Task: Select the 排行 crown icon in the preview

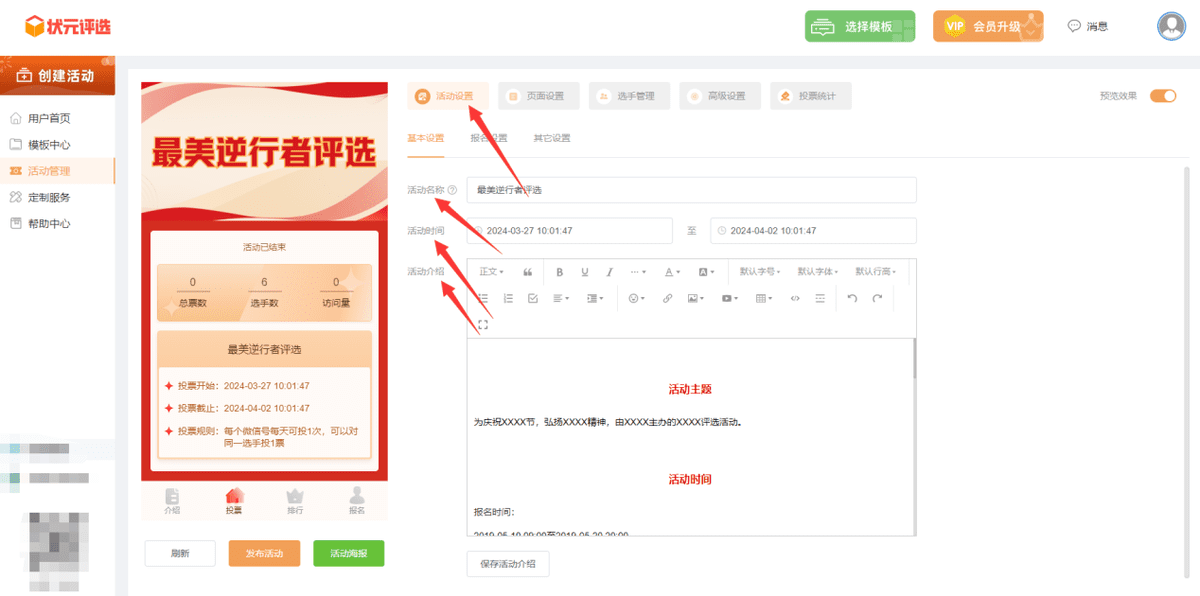Action: [x=294, y=497]
